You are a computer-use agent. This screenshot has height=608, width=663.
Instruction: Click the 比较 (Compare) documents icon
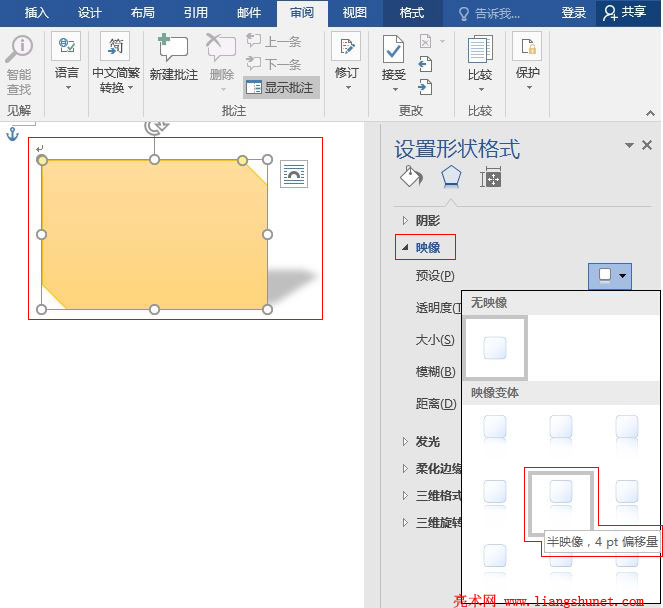click(480, 48)
